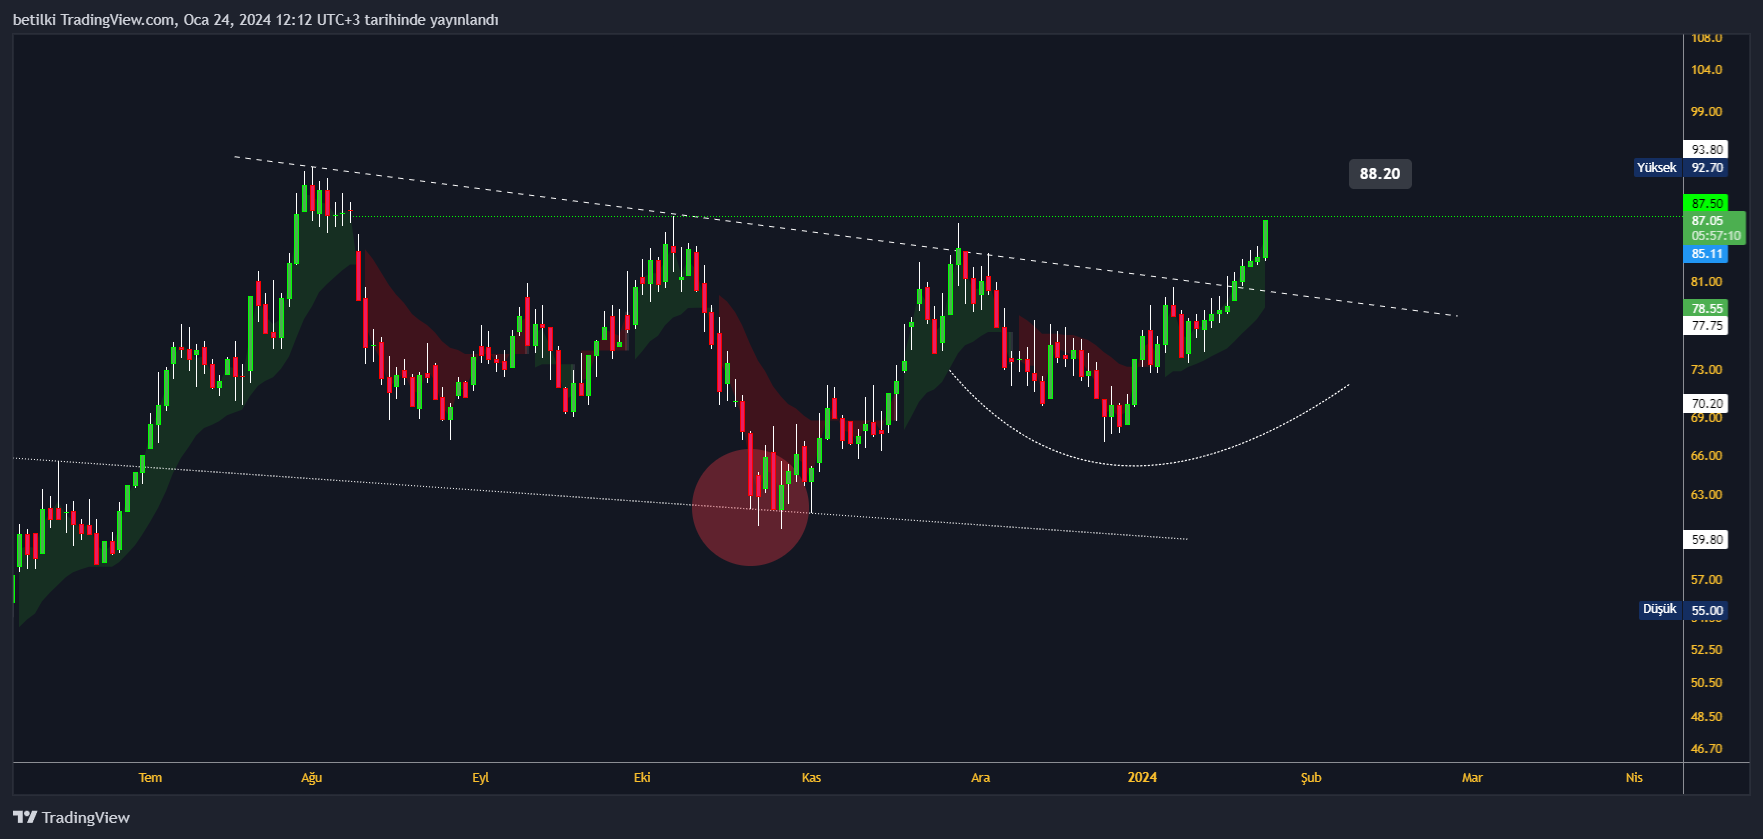Click the red circle highlight on the chart
The width and height of the screenshot is (1763, 839).
[750, 507]
